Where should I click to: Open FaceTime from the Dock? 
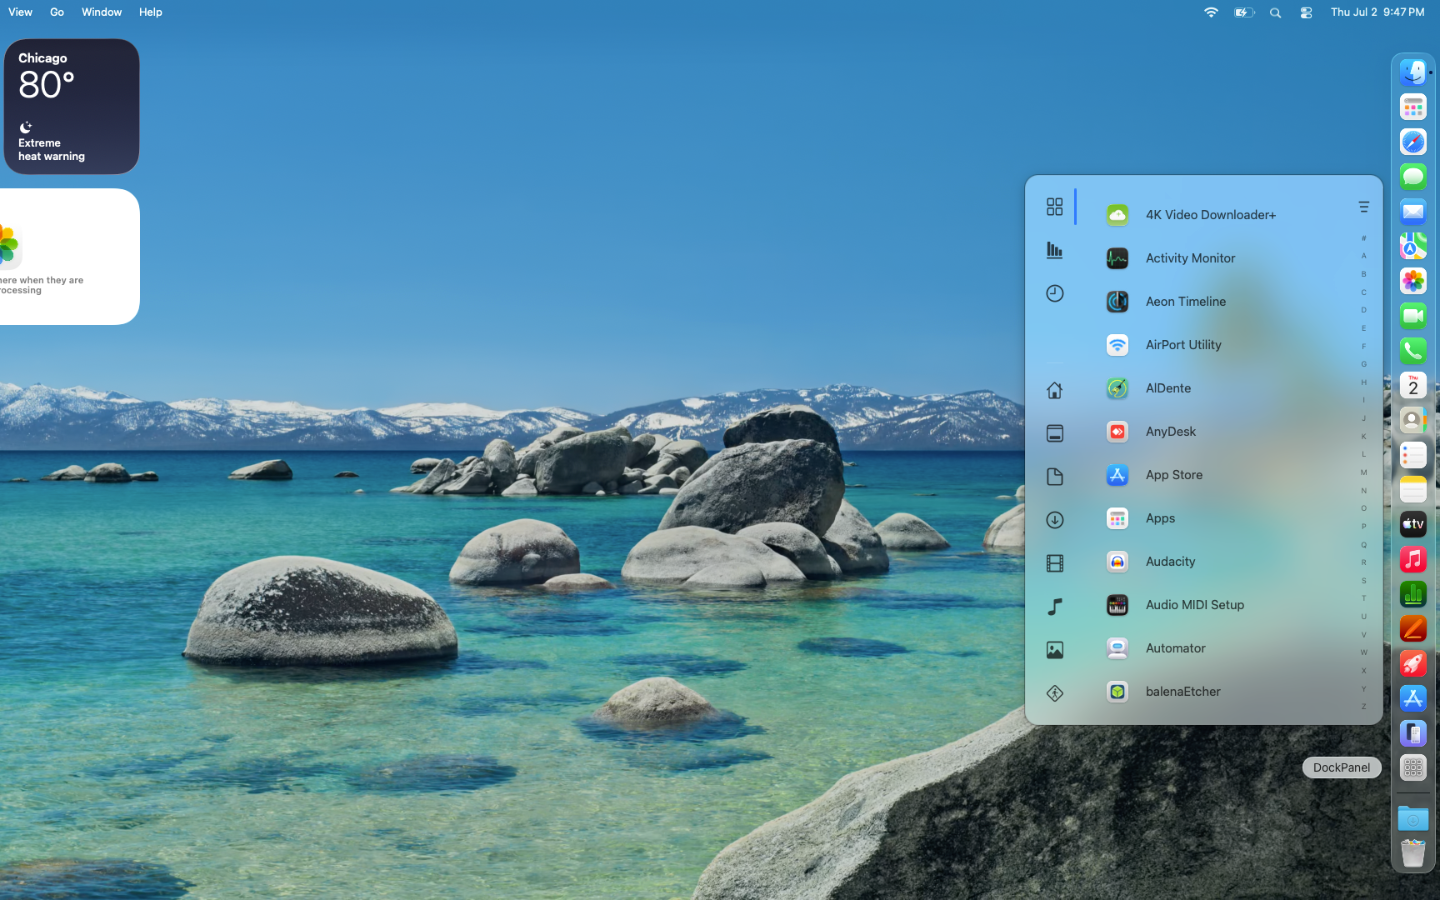pyautogui.click(x=1413, y=316)
